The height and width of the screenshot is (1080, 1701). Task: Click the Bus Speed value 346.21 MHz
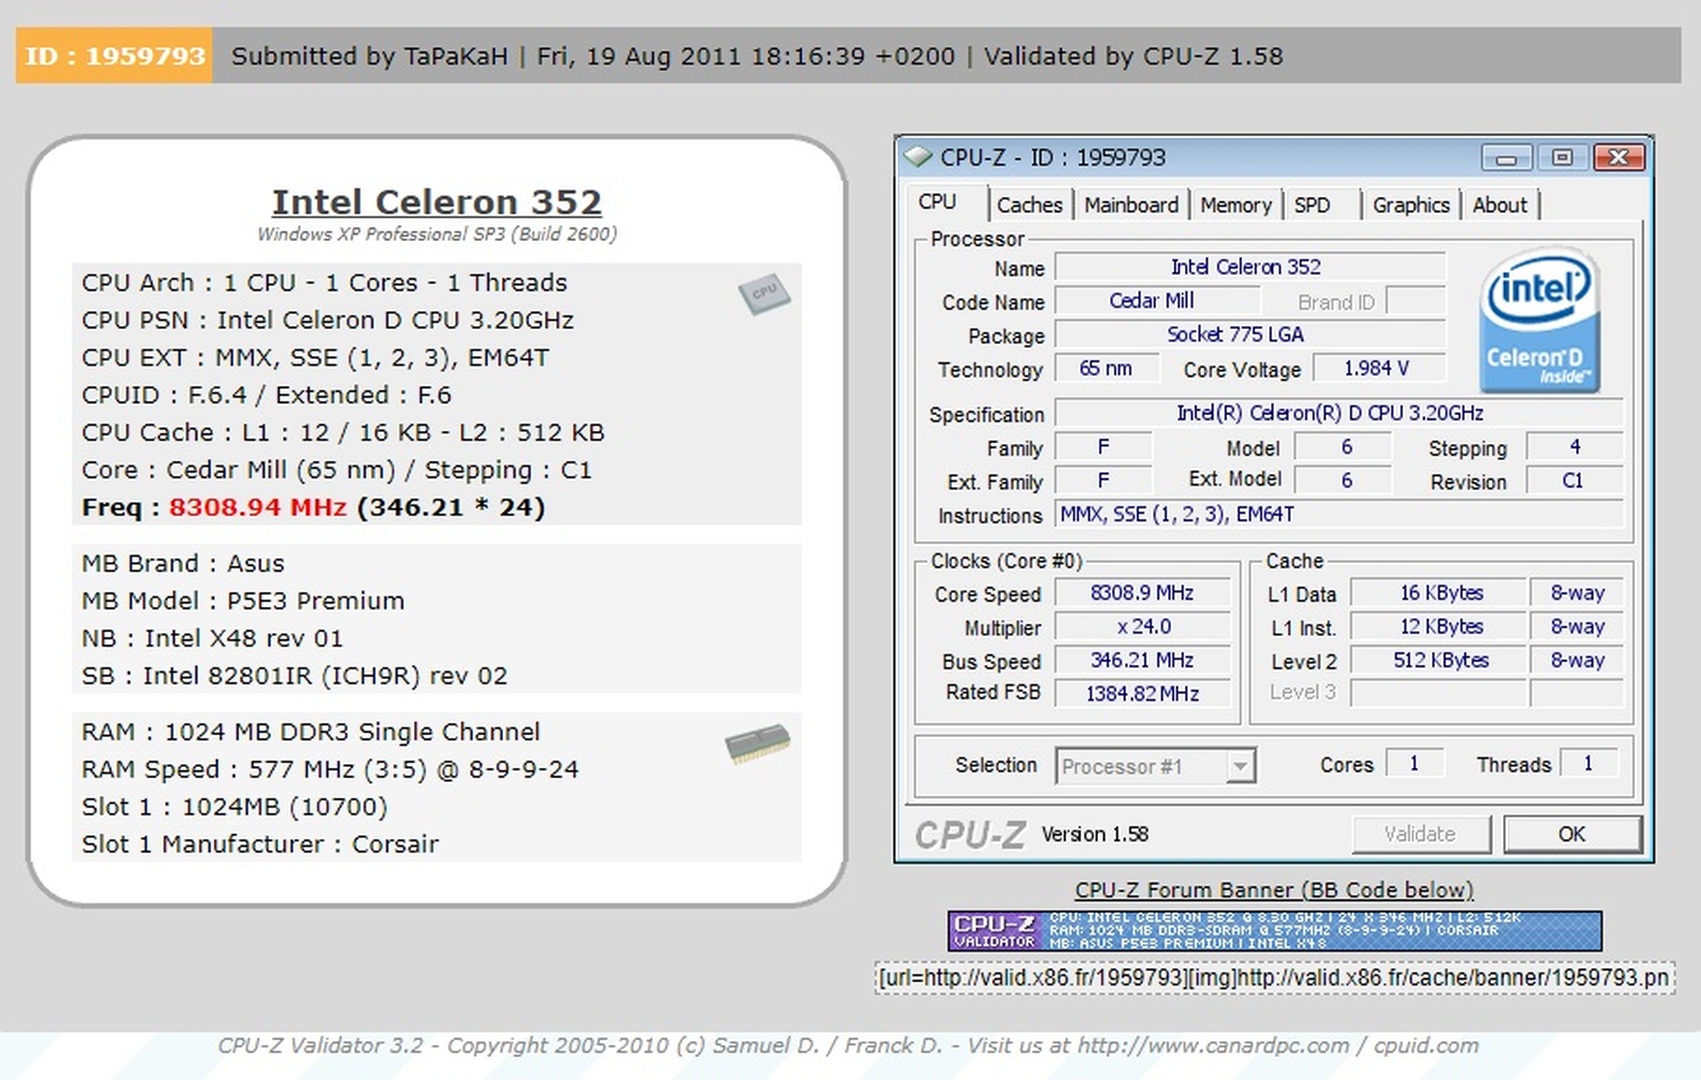(1142, 660)
